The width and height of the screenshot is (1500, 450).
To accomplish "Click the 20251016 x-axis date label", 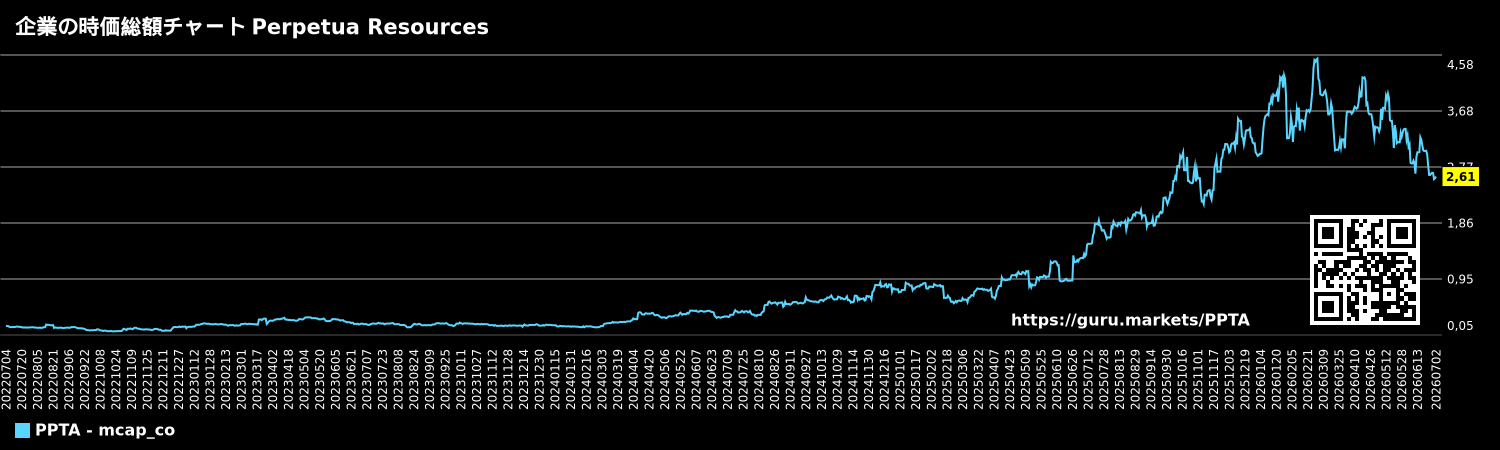I will [1182, 378].
